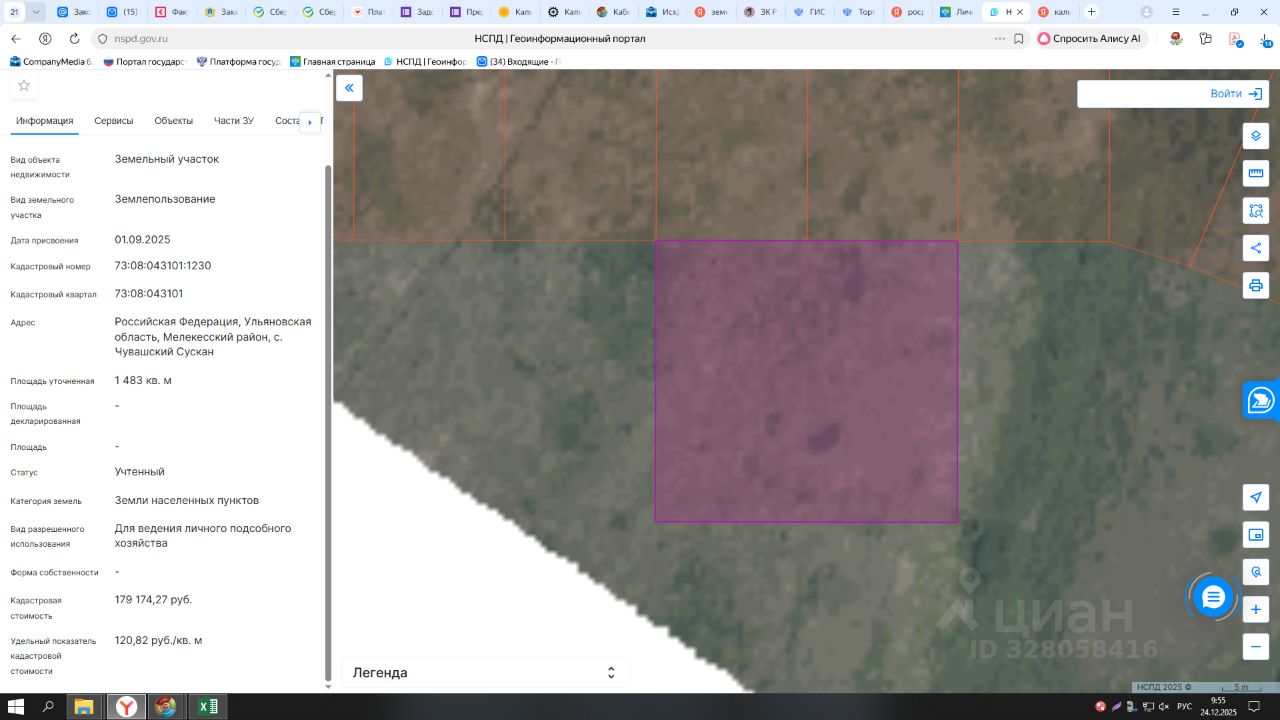The image size is (1280, 720).
Task: Open the Входящие (34) mail bookmark
Action: pyautogui.click(x=518, y=61)
